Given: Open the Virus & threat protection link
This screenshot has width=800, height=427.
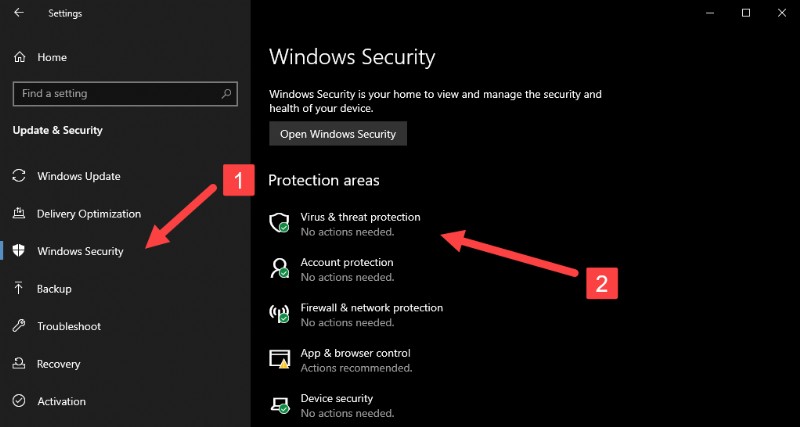Looking at the screenshot, I should 360,217.
